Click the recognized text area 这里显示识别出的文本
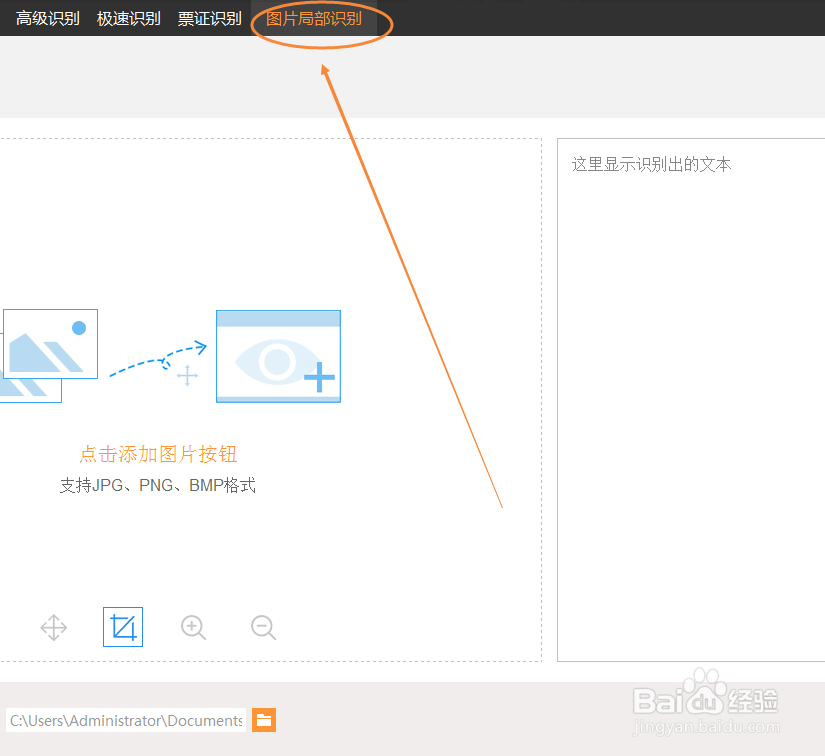This screenshot has height=756, width=825. [x=691, y=400]
